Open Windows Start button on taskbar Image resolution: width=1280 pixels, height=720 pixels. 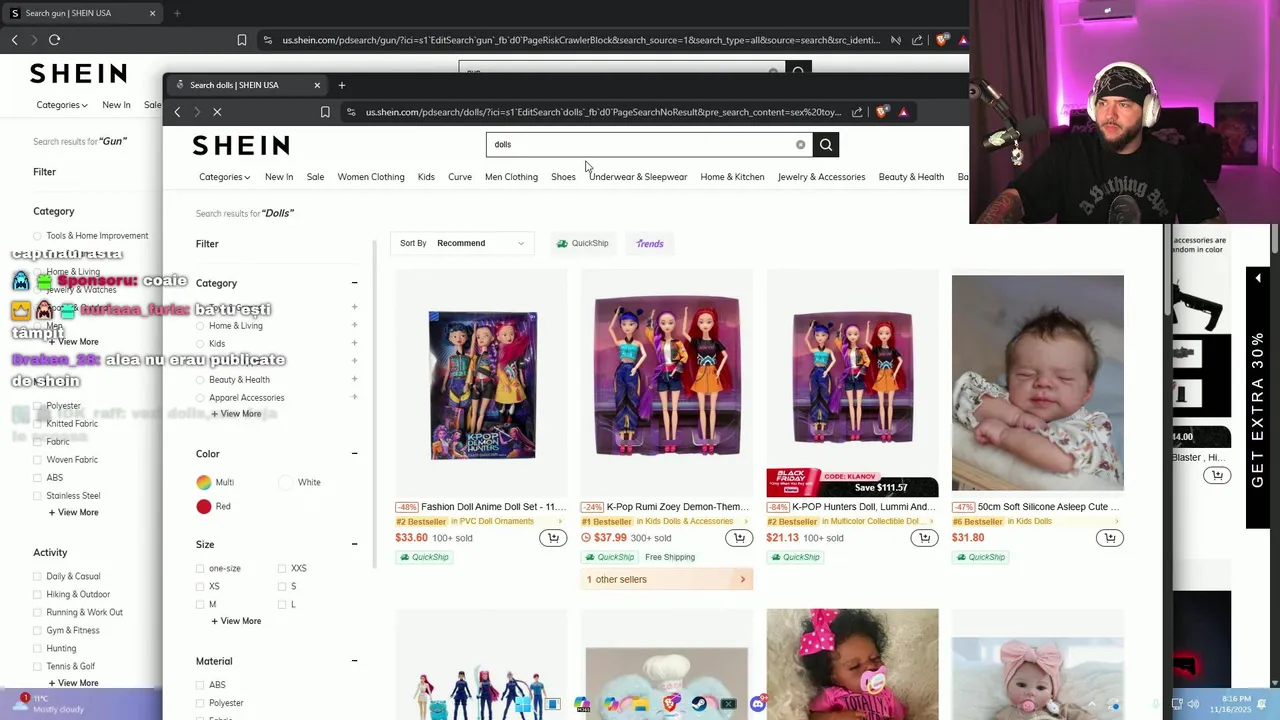524,704
